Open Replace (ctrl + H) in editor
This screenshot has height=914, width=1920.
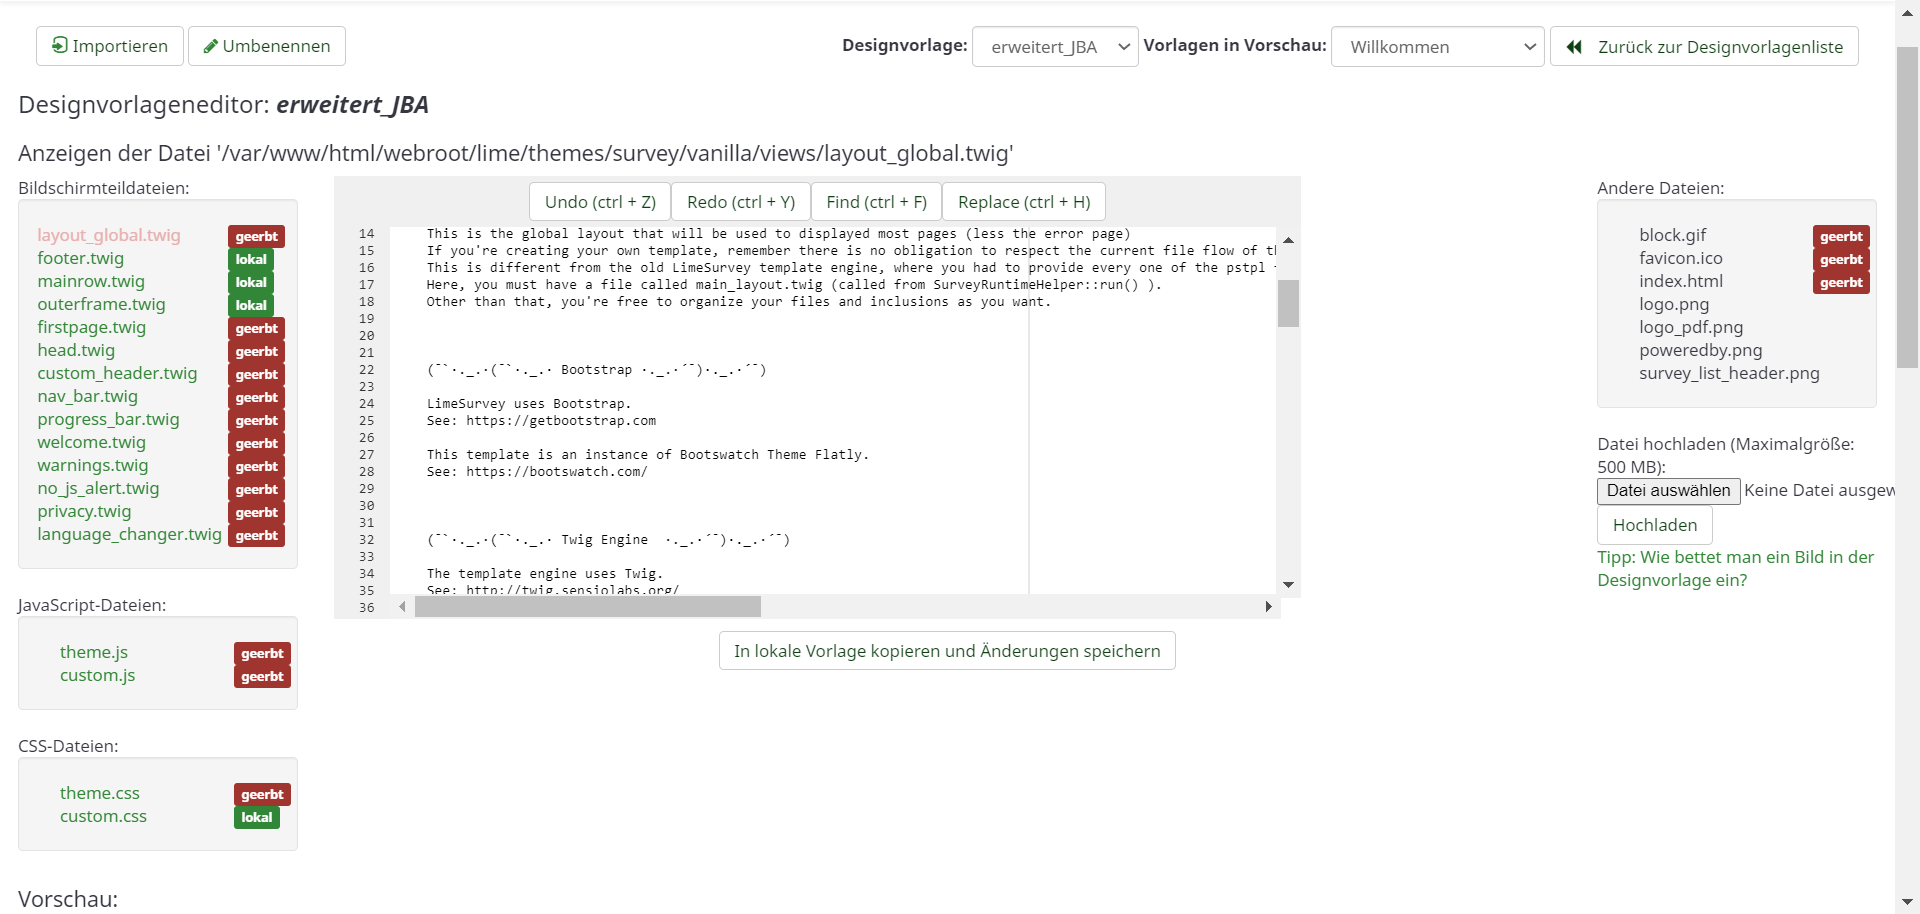(x=1024, y=202)
